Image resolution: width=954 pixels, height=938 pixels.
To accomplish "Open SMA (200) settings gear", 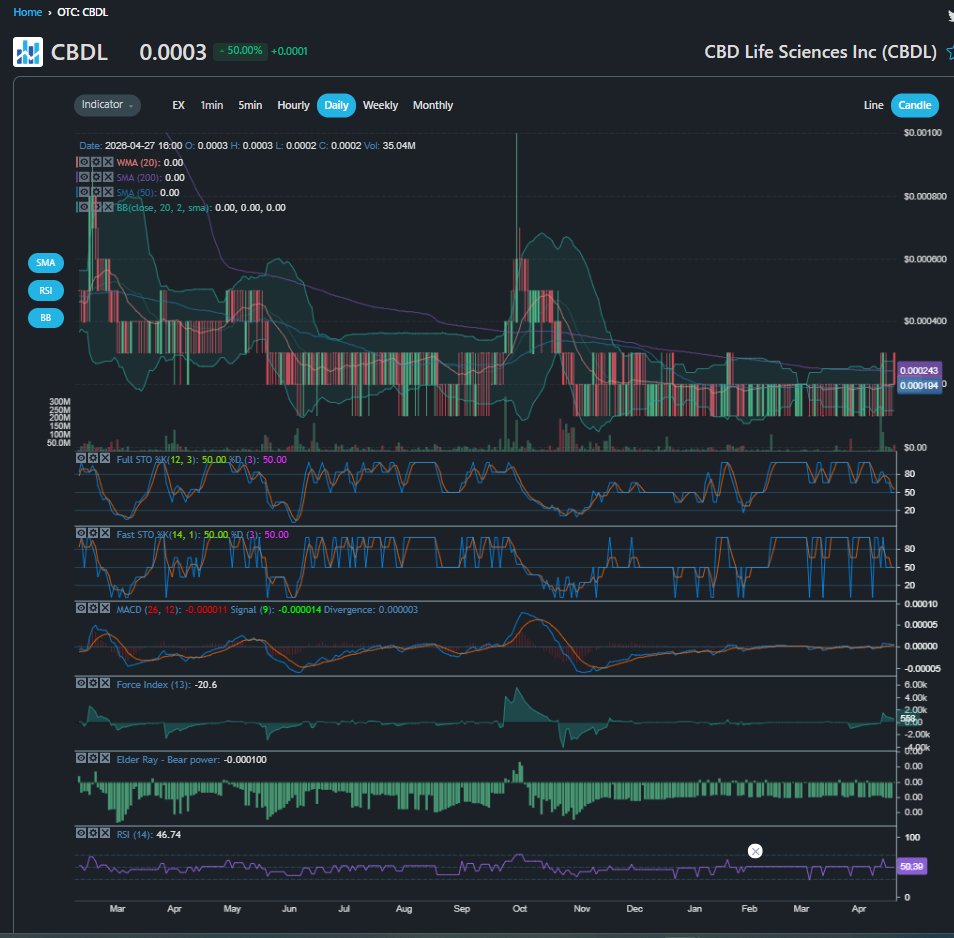I will pos(96,177).
